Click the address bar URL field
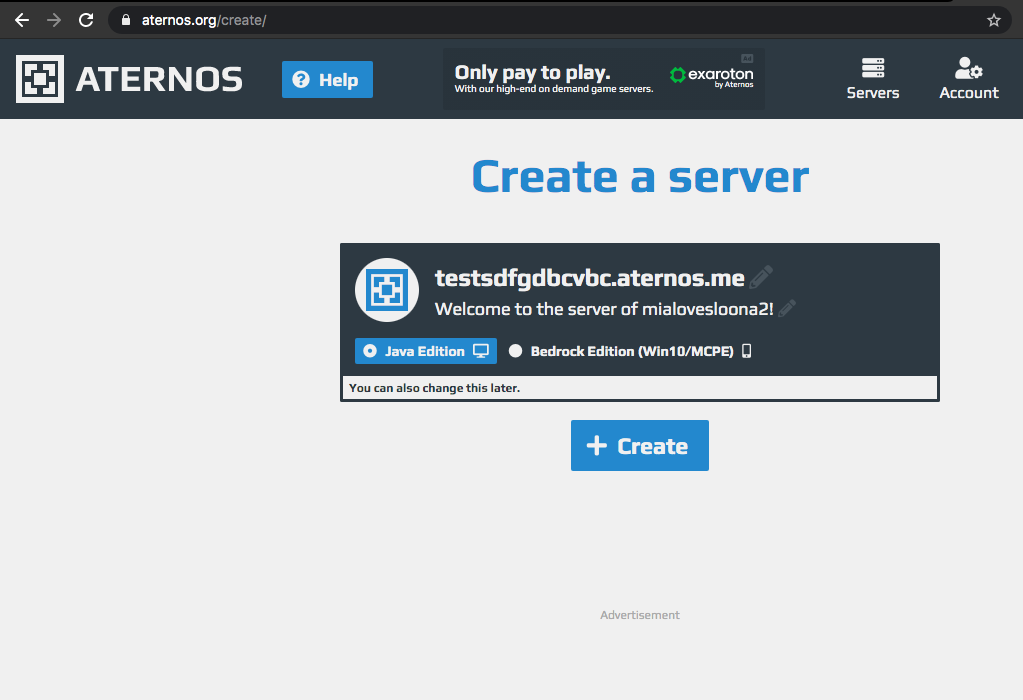Image resolution: width=1023 pixels, height=700 pixels. pos(560,20)
